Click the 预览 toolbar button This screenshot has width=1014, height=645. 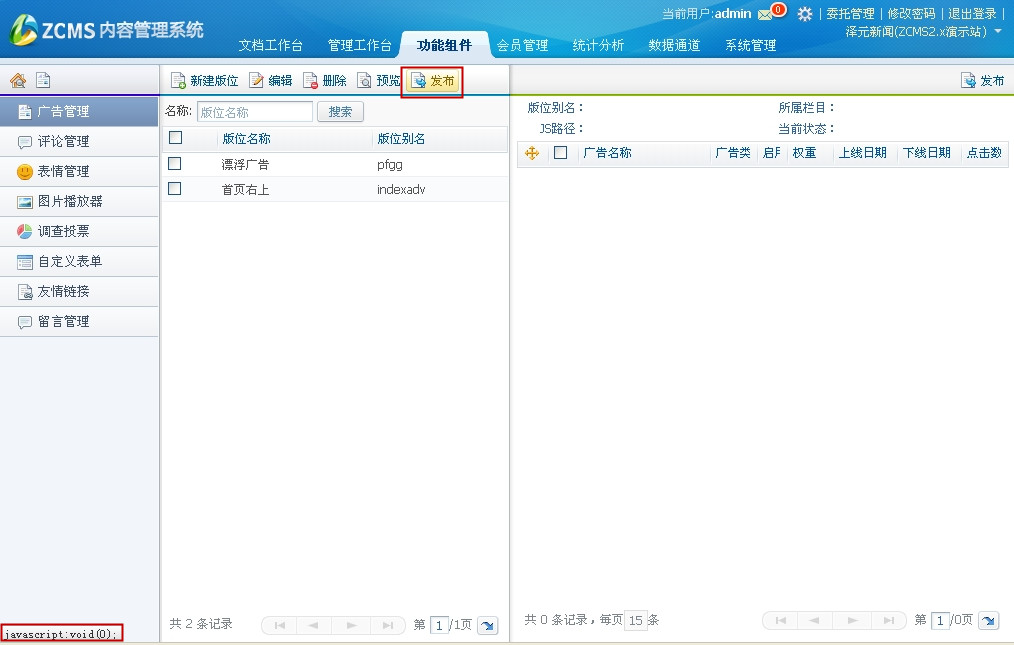(x=379, y=81)
